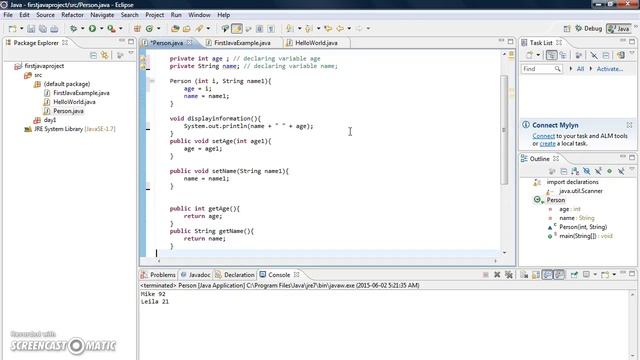Viewport: 640px width, 360px height.
Task: Click the Previous Annotation toolbar icon
Action: coord(309,29)
